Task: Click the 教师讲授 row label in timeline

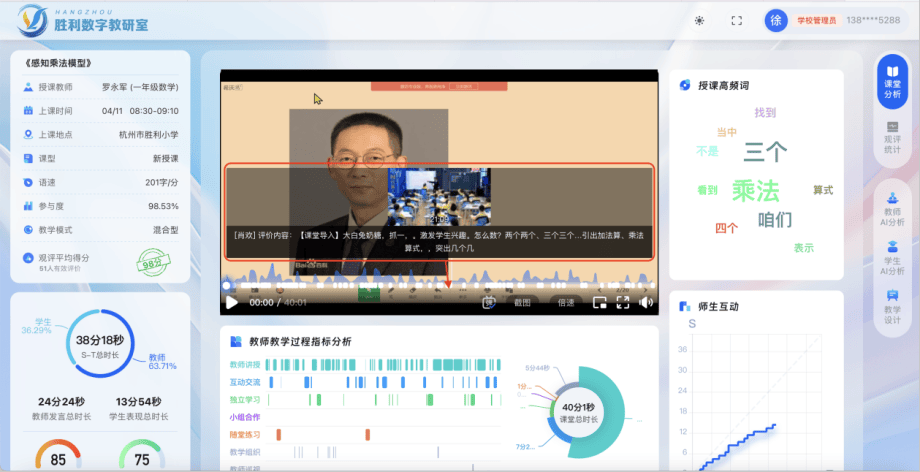Action: (245, 365)
